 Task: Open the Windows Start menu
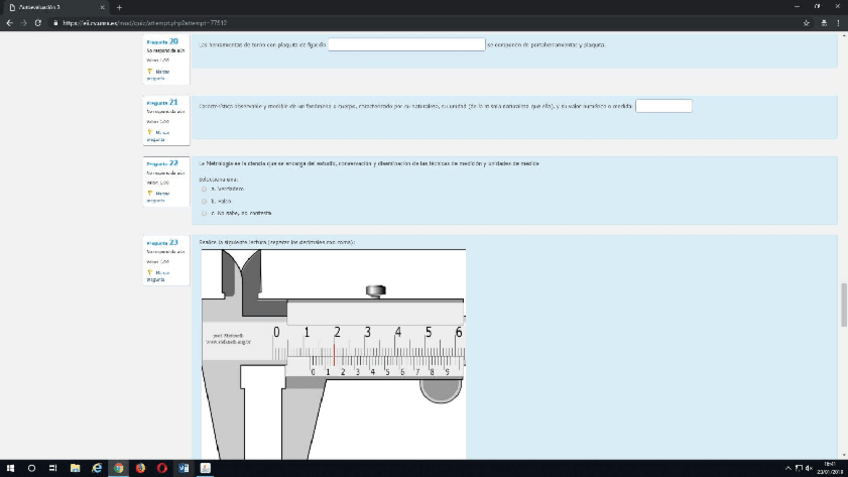(10, 468)
